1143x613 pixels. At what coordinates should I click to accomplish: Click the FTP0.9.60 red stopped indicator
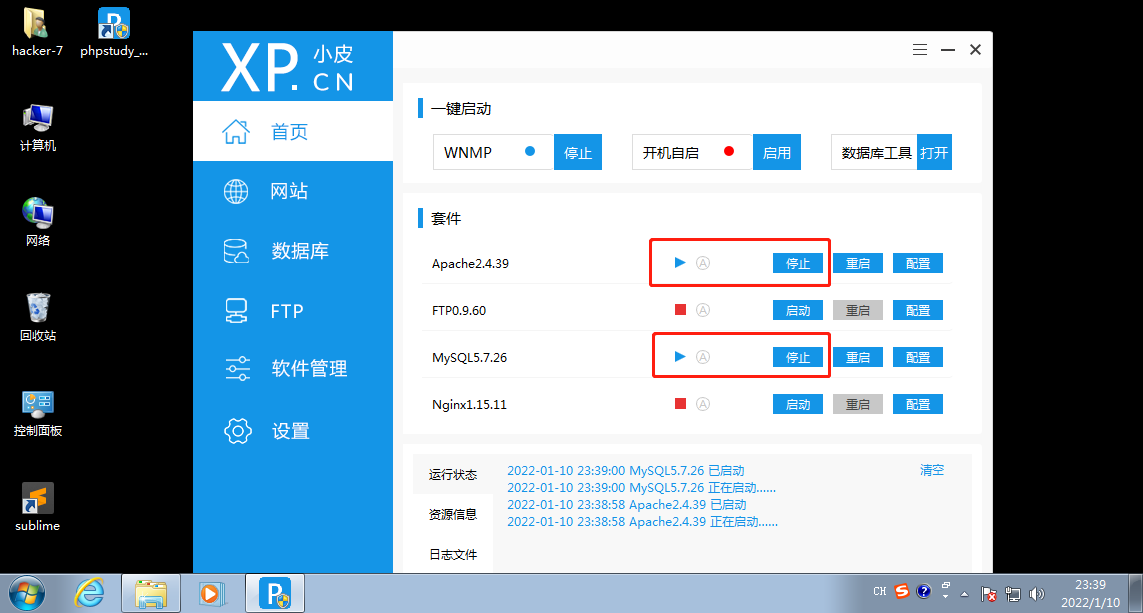point(680,310)
